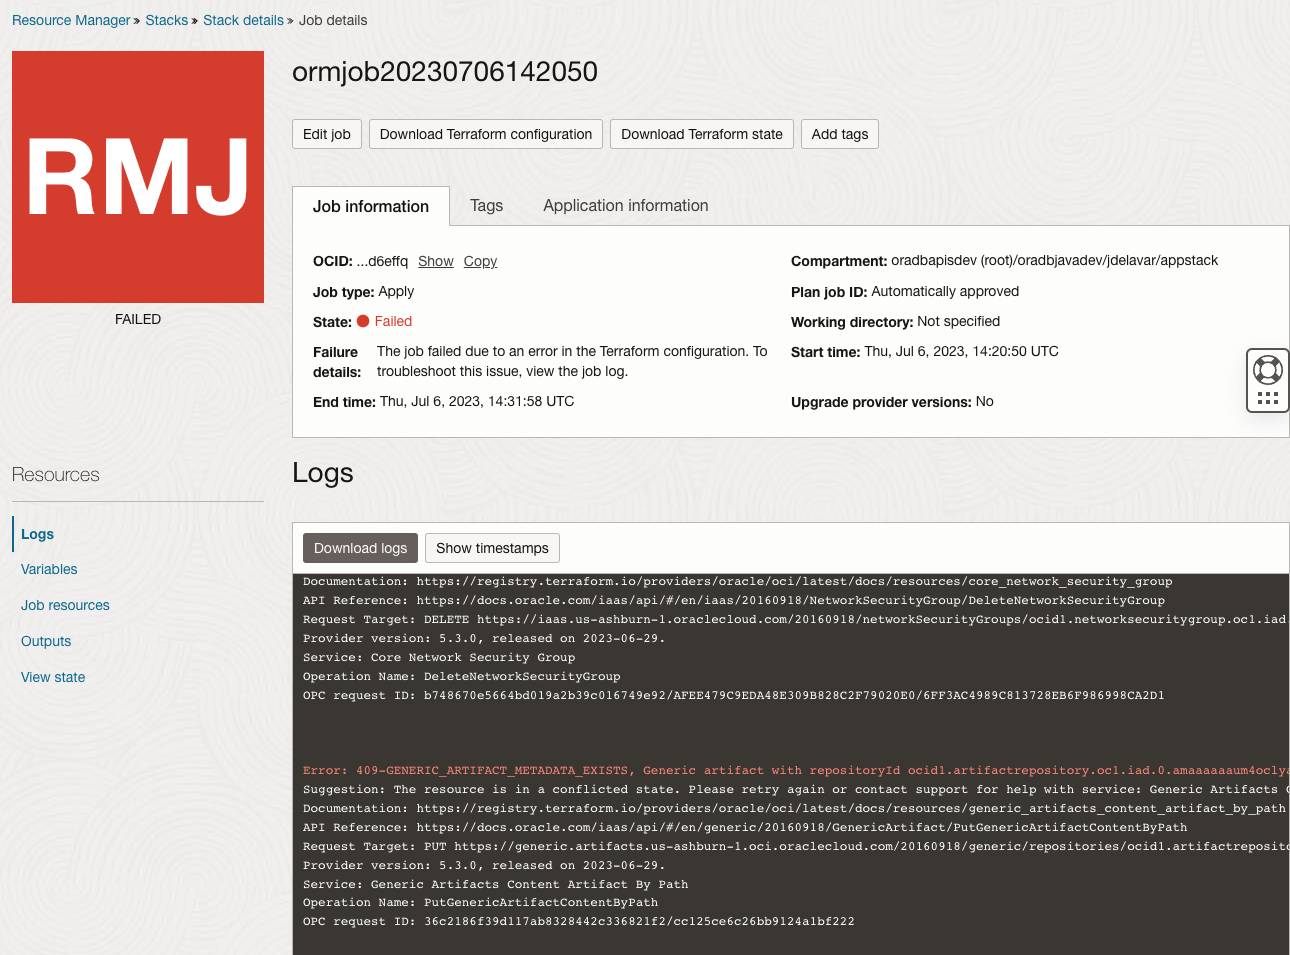Open Job resources in sidebar
The width and height of the screenshot is (1290, 955).
click(x=65, y=605)
